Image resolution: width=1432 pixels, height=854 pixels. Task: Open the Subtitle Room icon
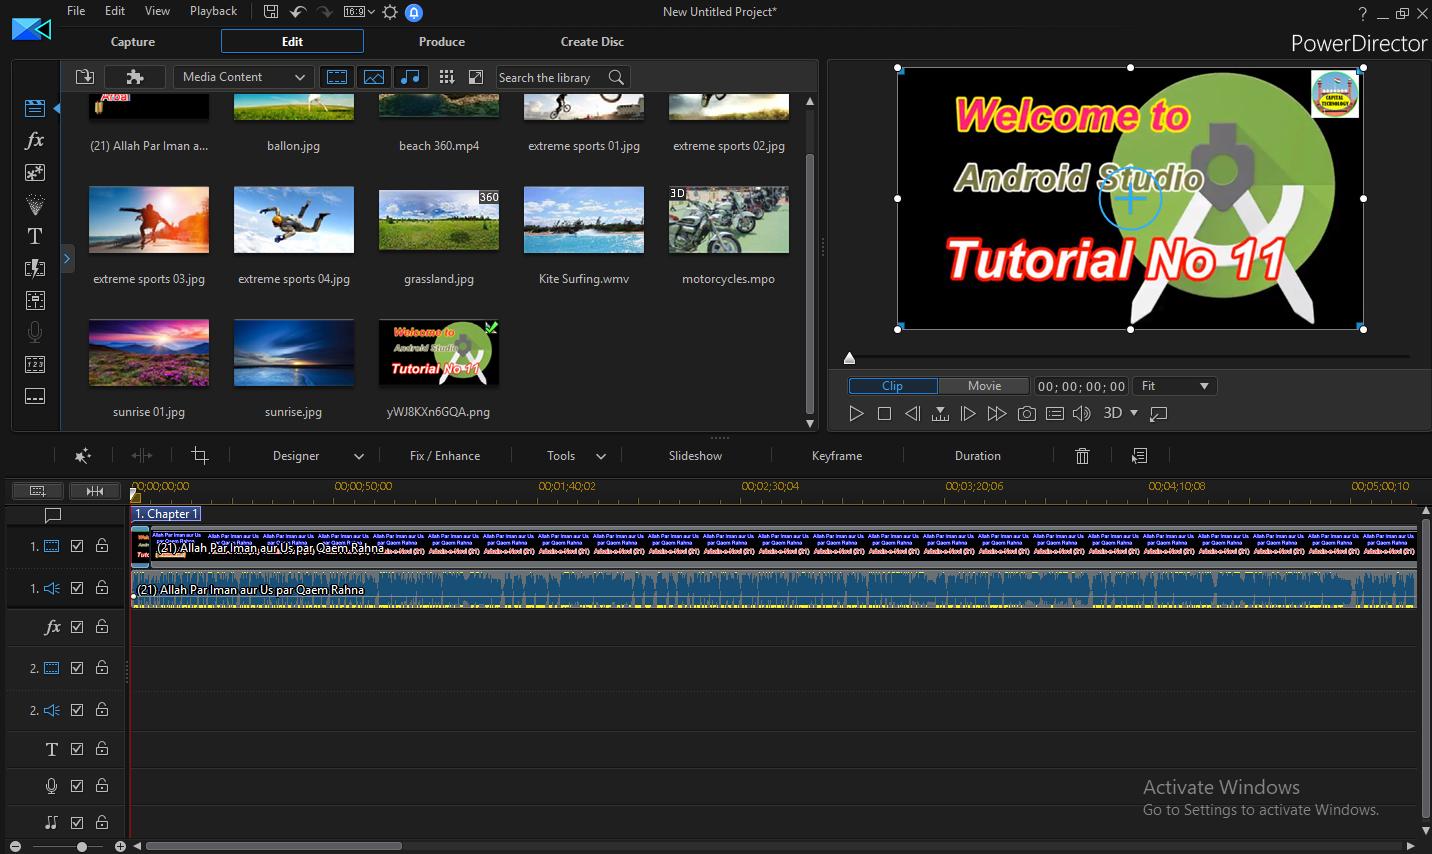click(35, 396)
